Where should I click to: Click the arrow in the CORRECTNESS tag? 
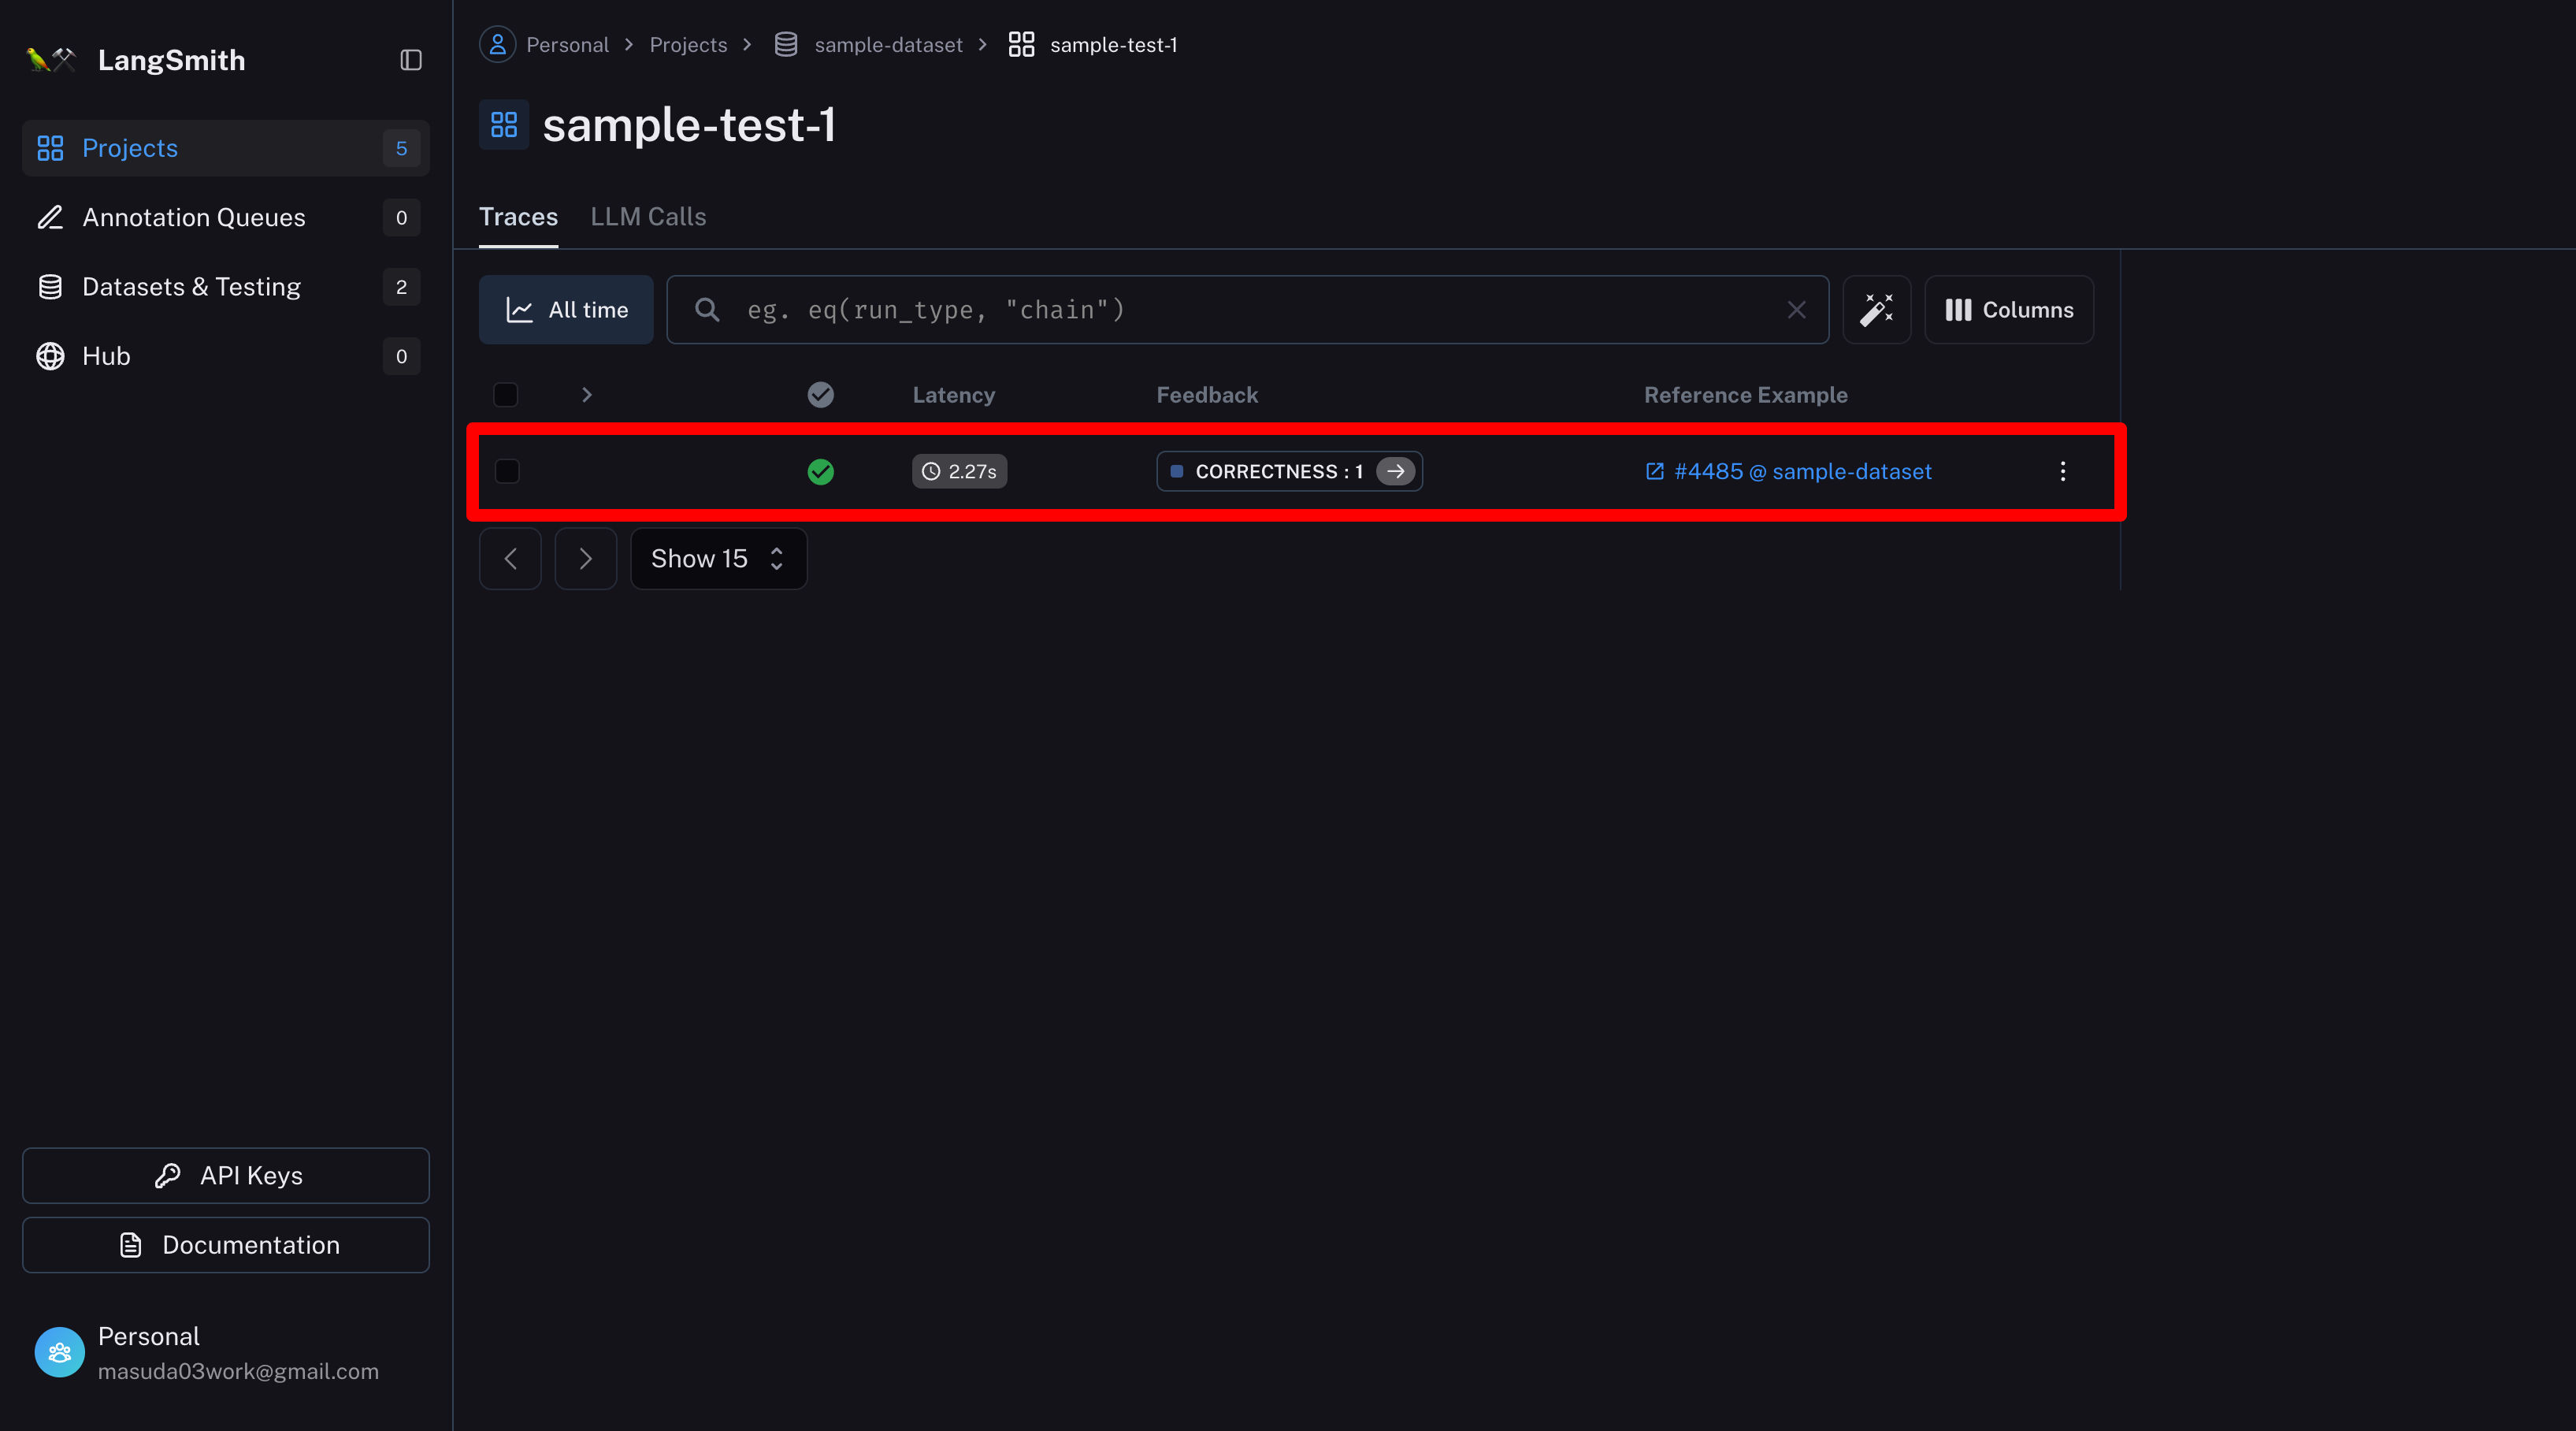point(1395,471)
